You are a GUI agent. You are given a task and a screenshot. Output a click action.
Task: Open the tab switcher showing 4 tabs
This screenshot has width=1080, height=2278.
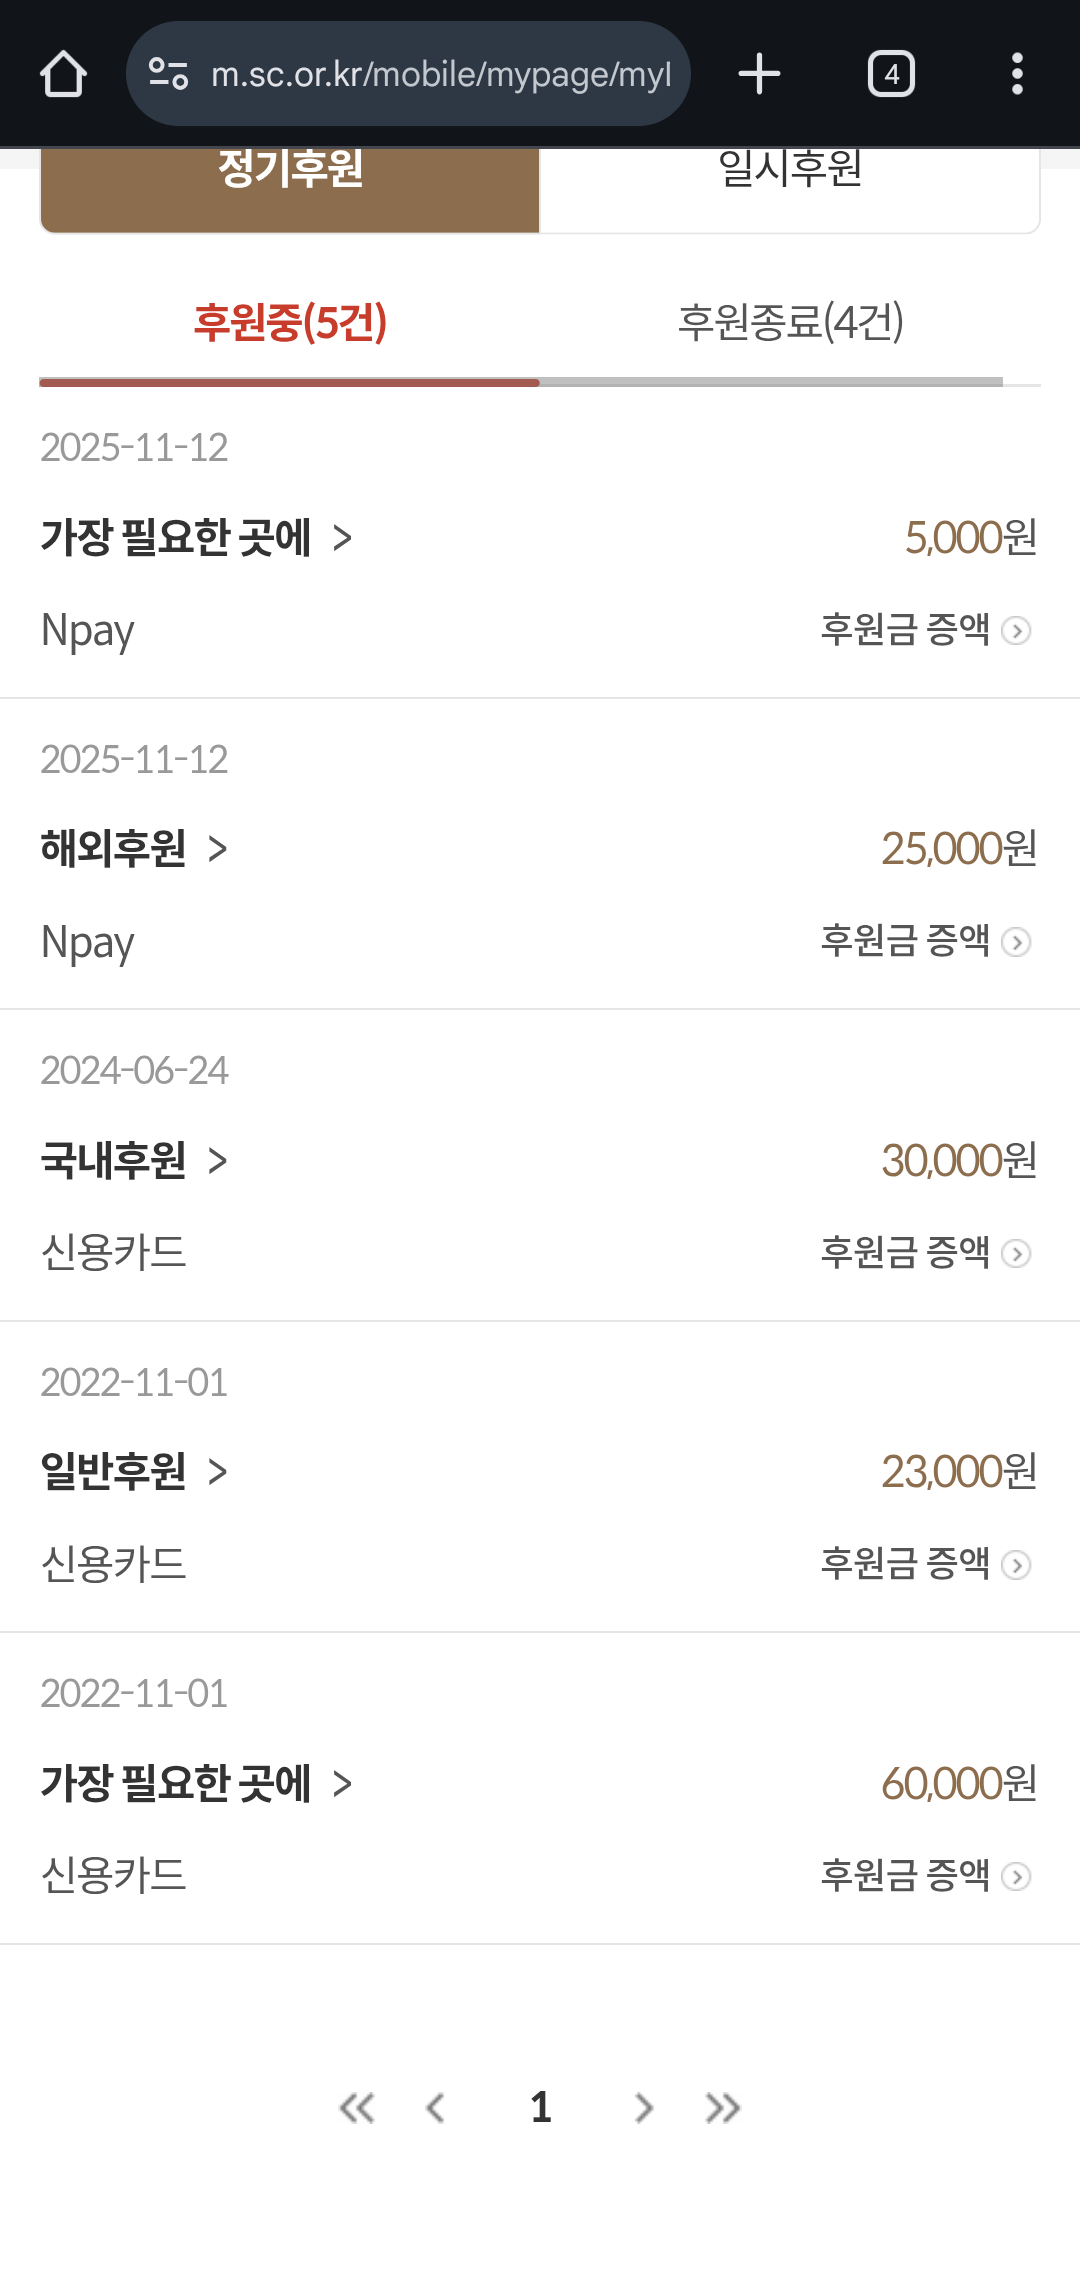tap(891, 74)
